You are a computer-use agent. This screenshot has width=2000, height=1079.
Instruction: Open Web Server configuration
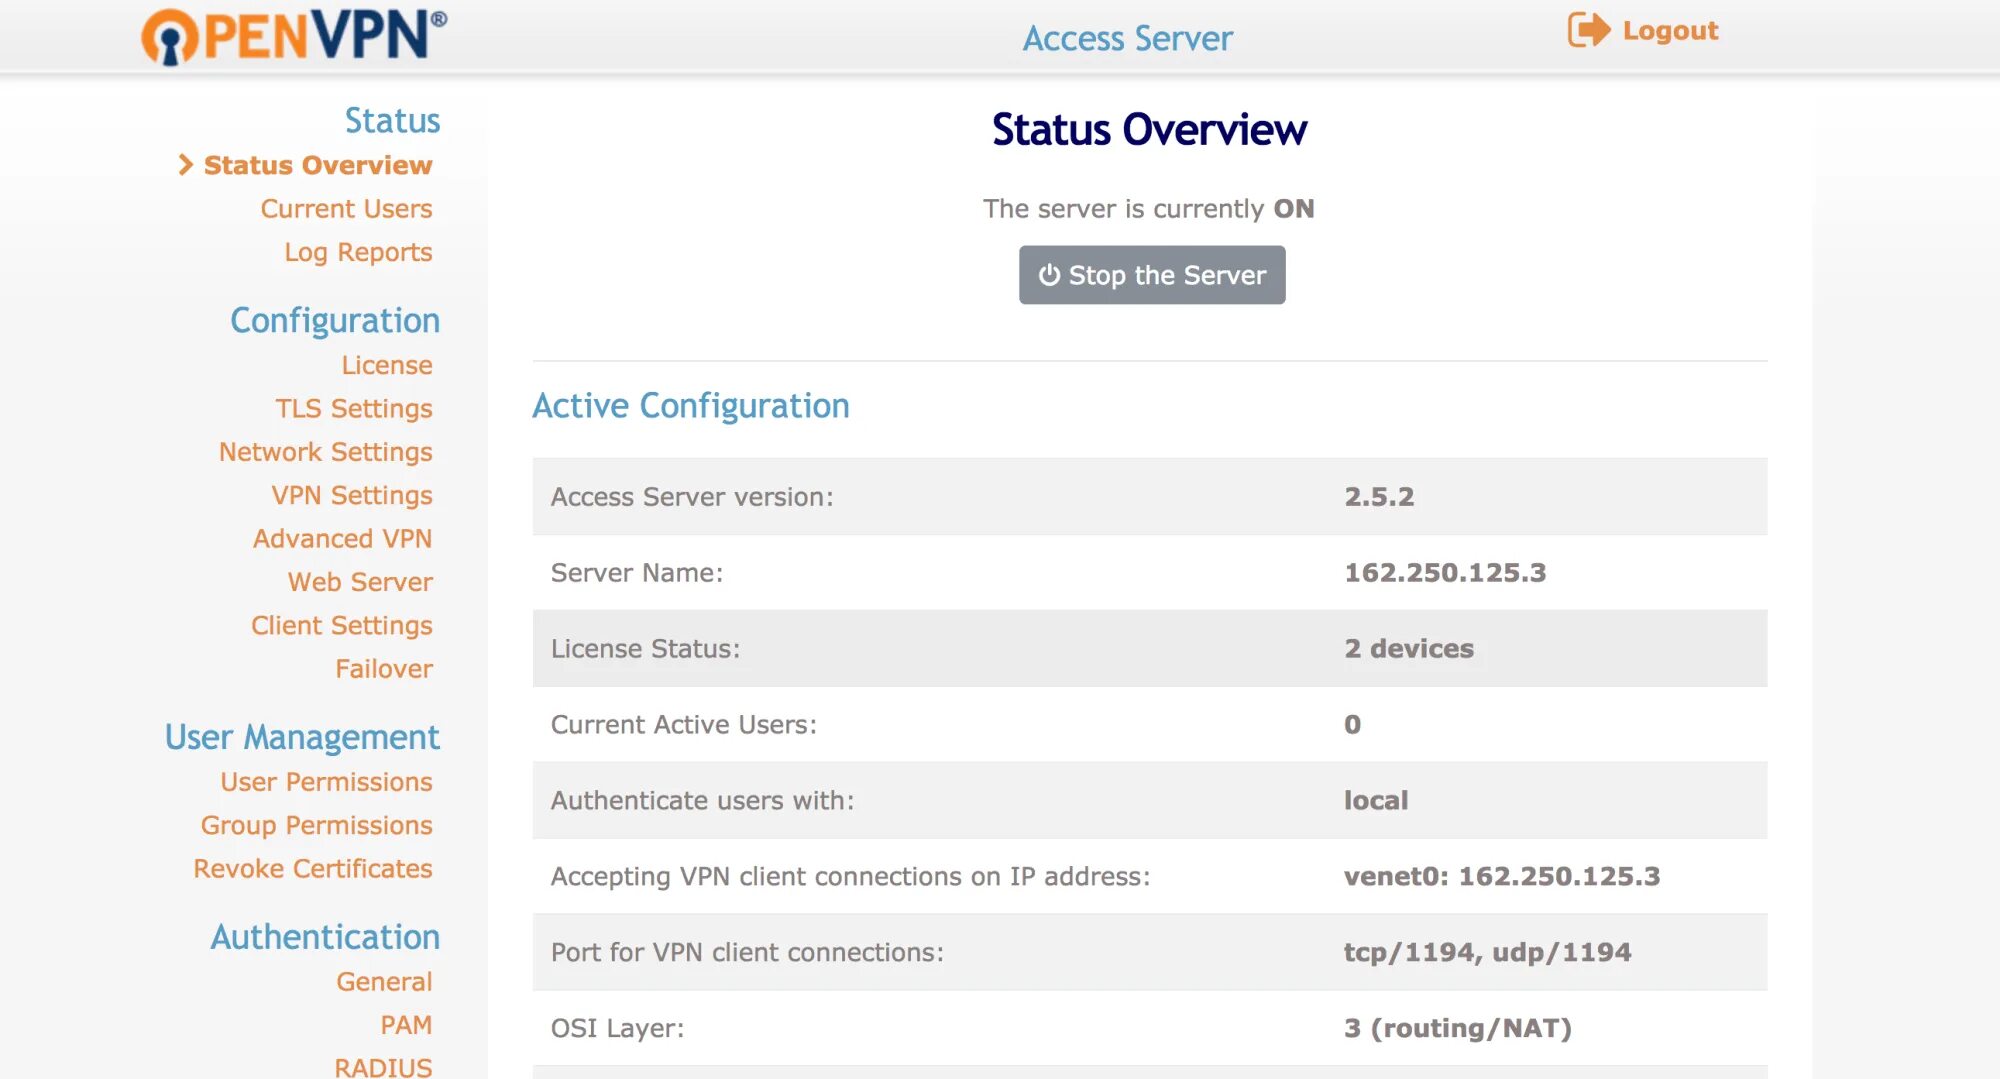point(360,582)
